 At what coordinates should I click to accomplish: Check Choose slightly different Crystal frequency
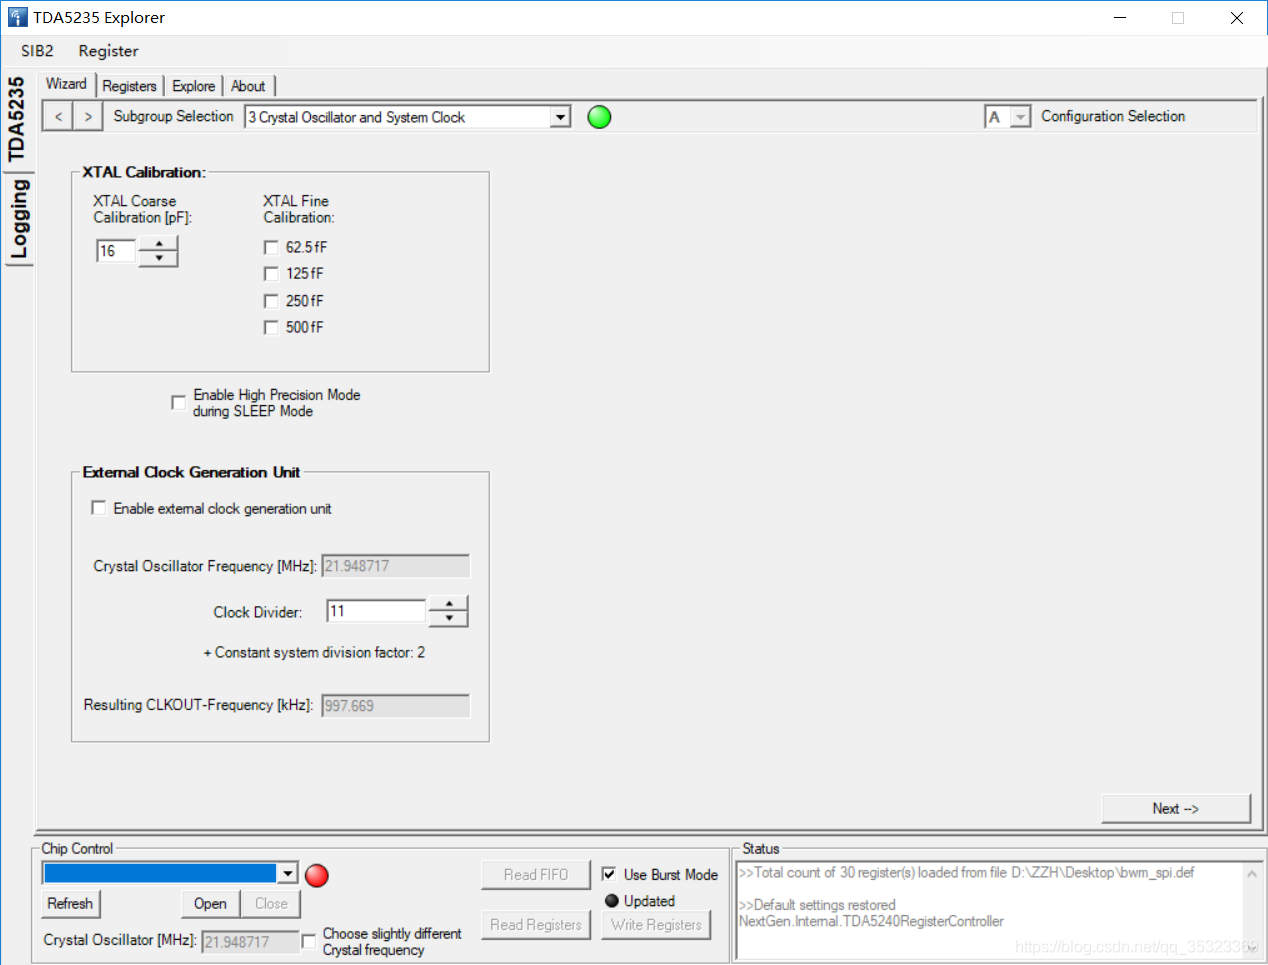[309, 941]
